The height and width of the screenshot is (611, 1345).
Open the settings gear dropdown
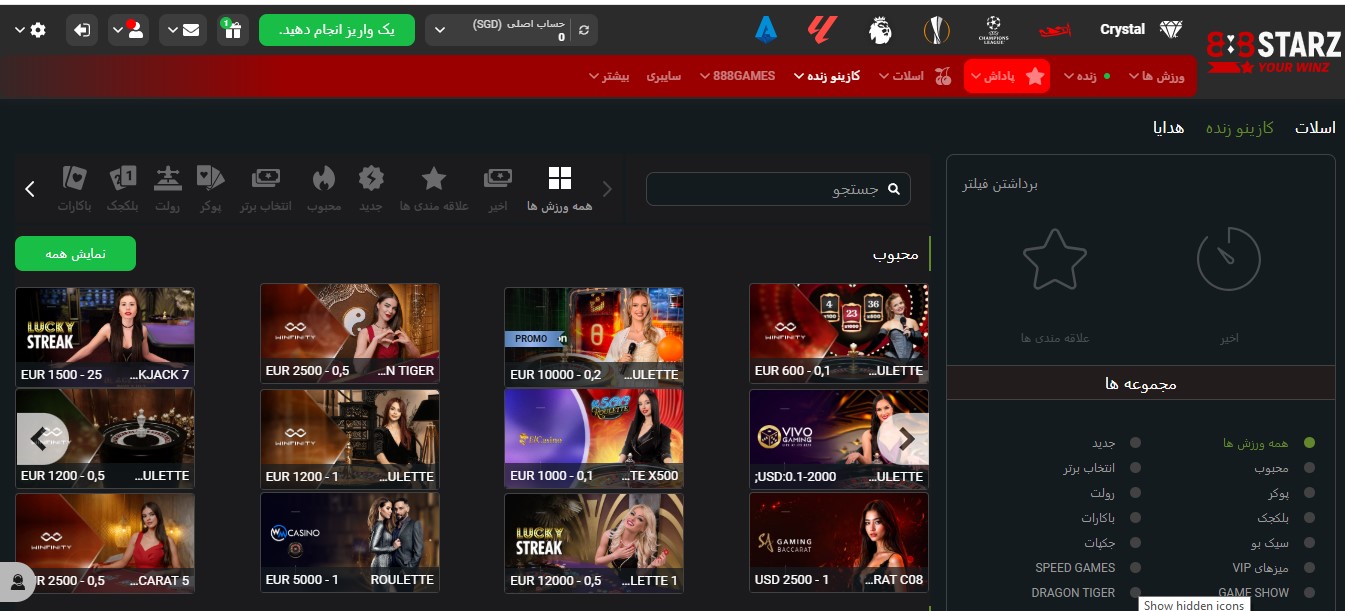pyautogui.click(x=31, y=30)
